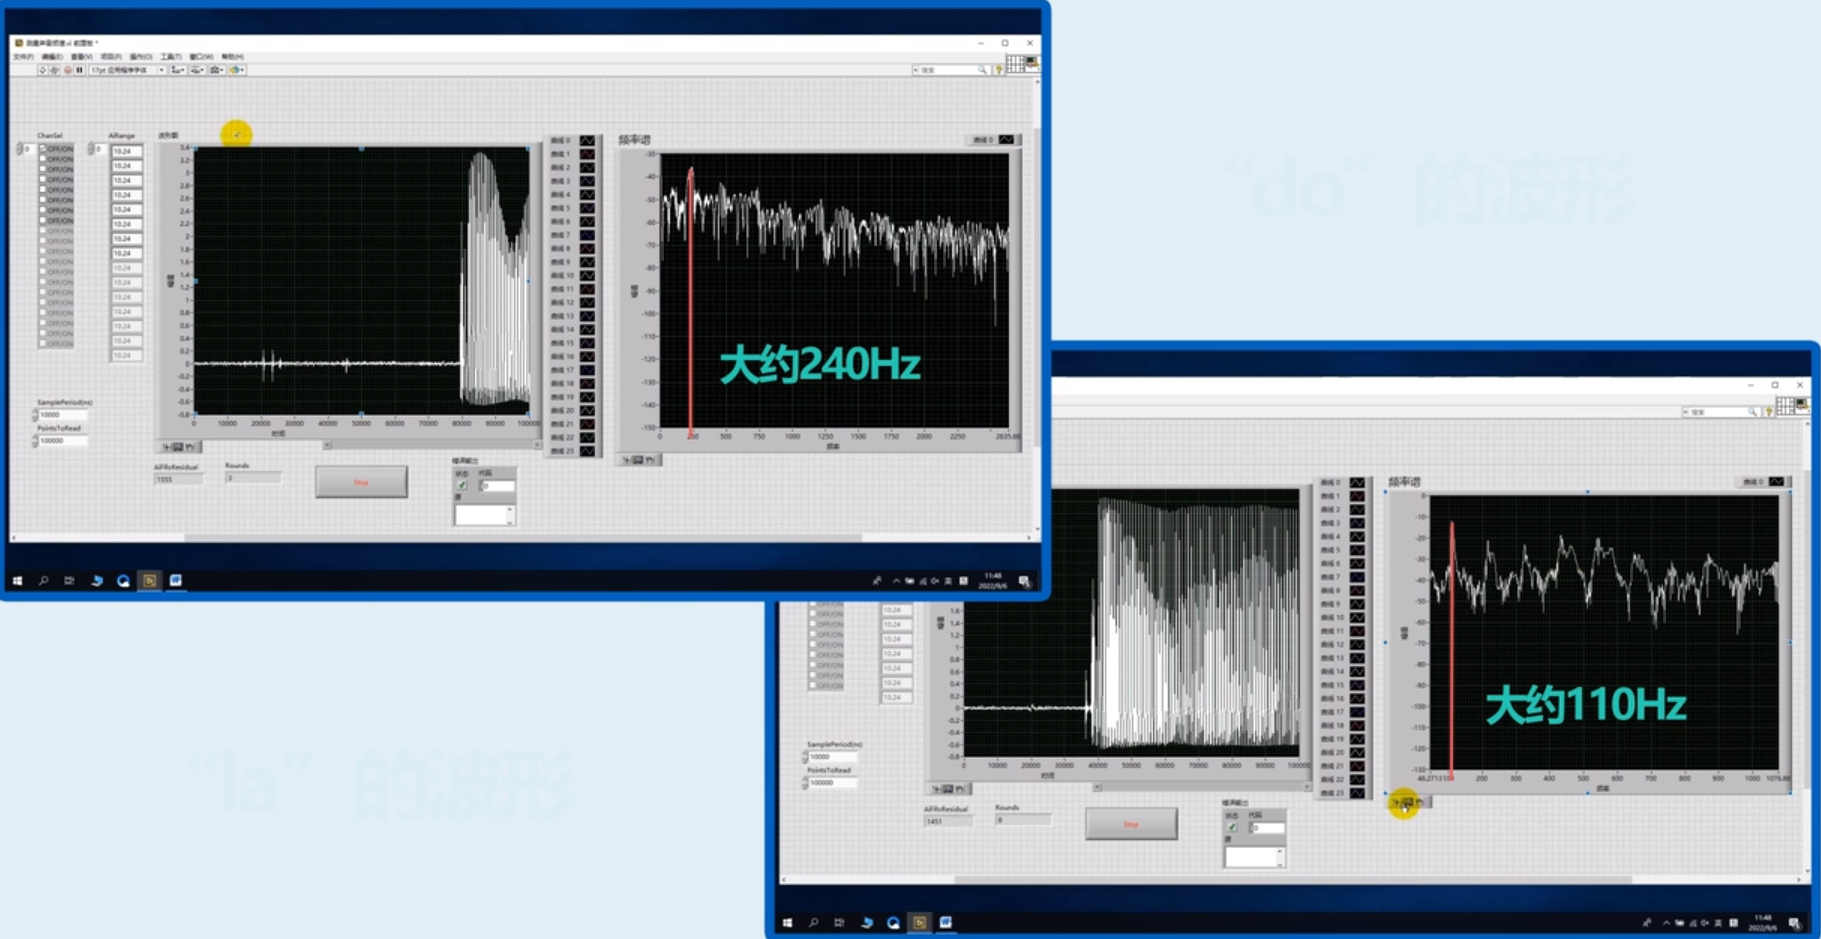Toggle the error status checkmark in the 110Hz window
Image resolution: width=1821 pixels, height=939 pixels.
[x=1232, y=828]
